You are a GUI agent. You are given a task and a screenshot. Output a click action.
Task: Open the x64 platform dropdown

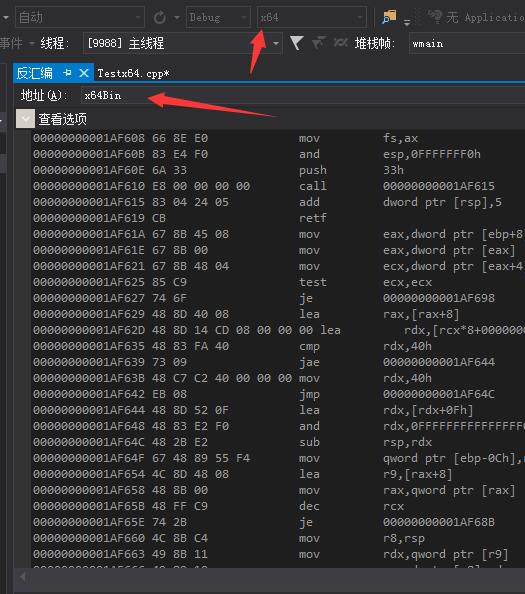[x=311, y=17]
